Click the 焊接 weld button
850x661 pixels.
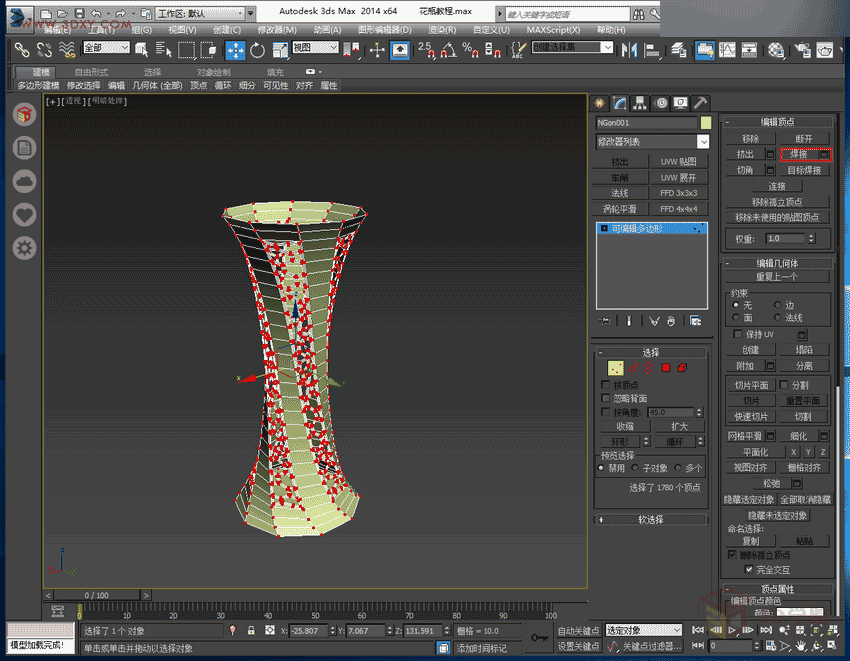coord(798,154)
